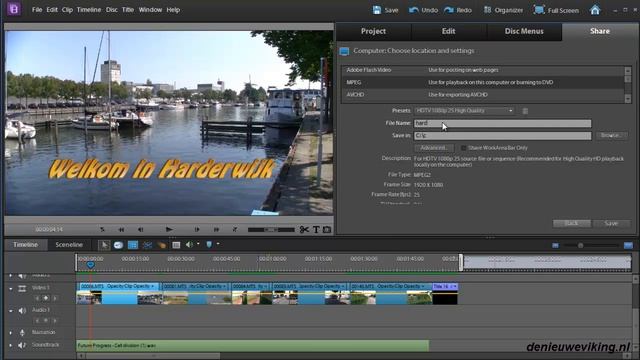Fast forward the monitor playback

(x=216, y=230)
